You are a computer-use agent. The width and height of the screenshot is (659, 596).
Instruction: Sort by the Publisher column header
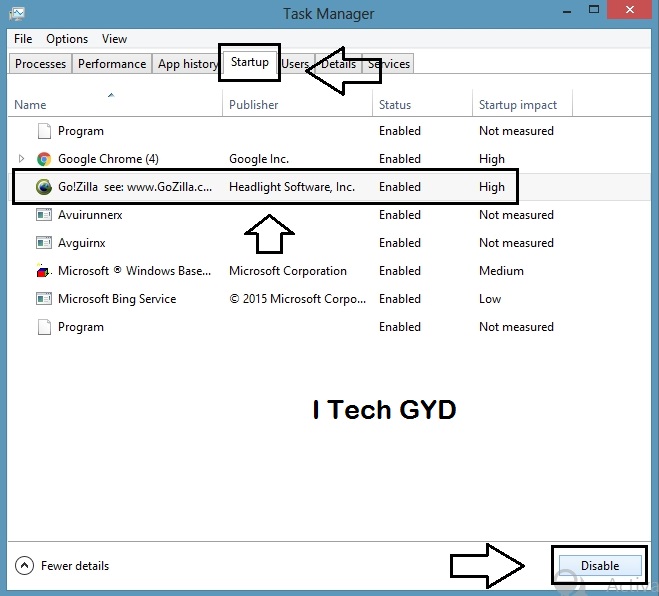pos(253,105)
